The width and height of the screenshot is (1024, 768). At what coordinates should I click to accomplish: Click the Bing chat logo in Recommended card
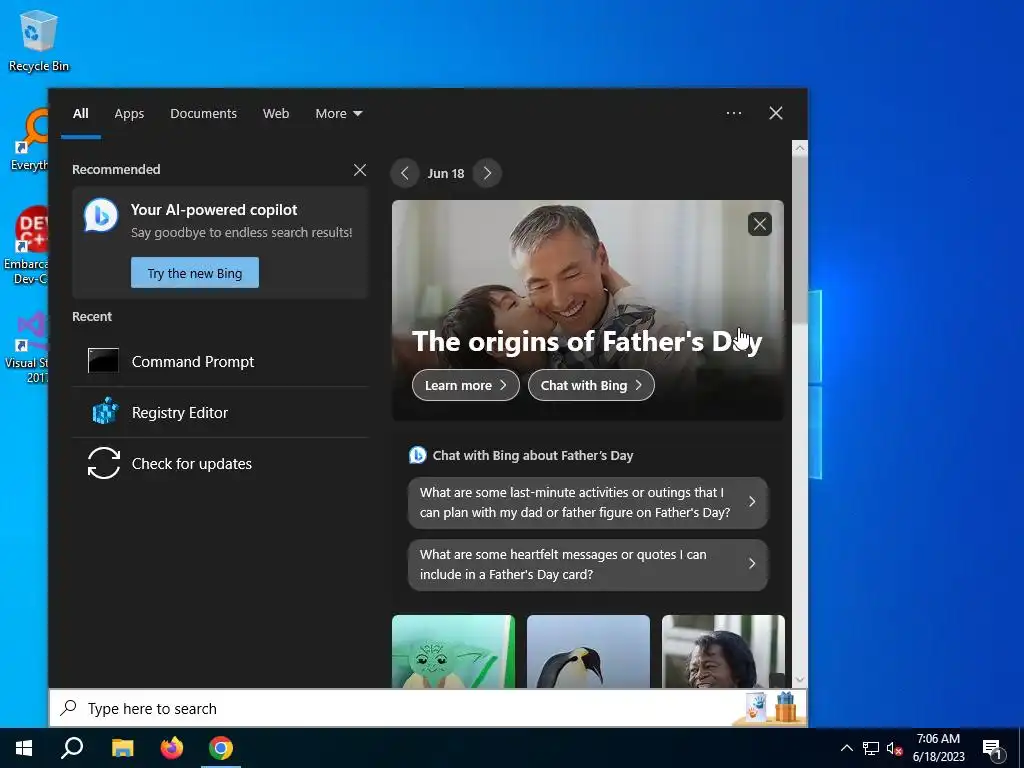101,216
